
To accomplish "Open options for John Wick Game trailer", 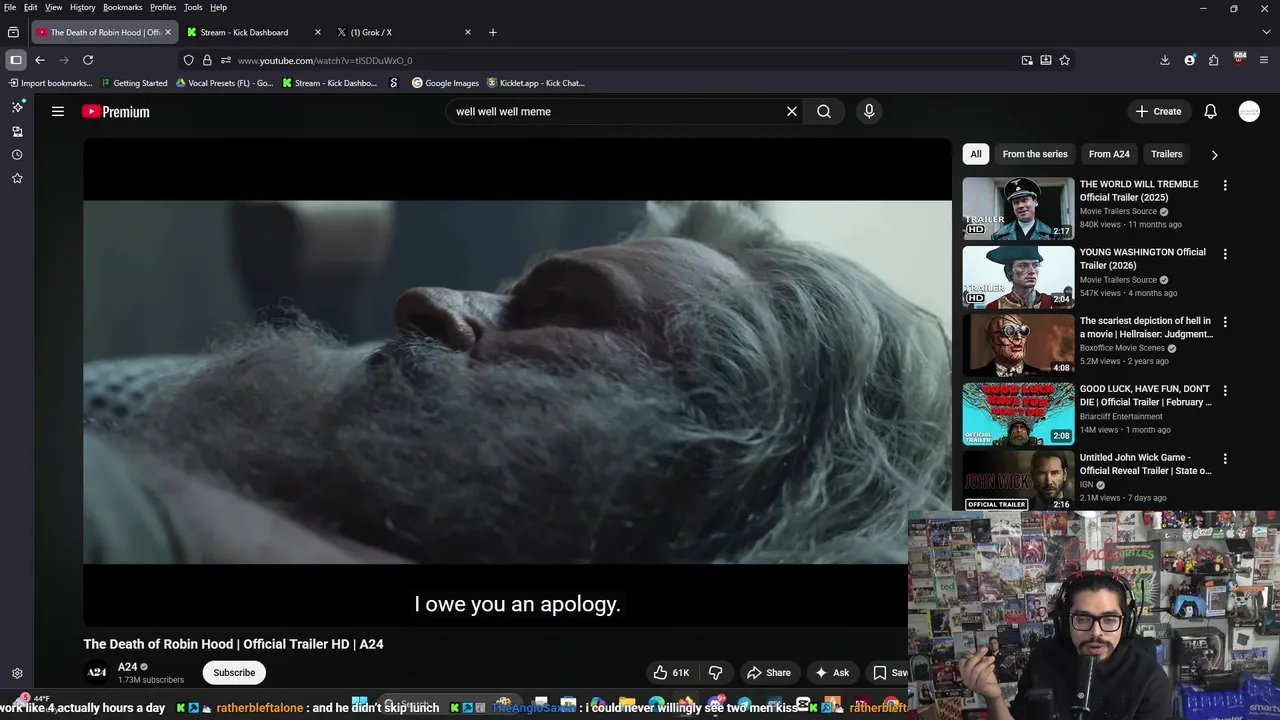I will pyautogui.click(x=1225, y=458).
